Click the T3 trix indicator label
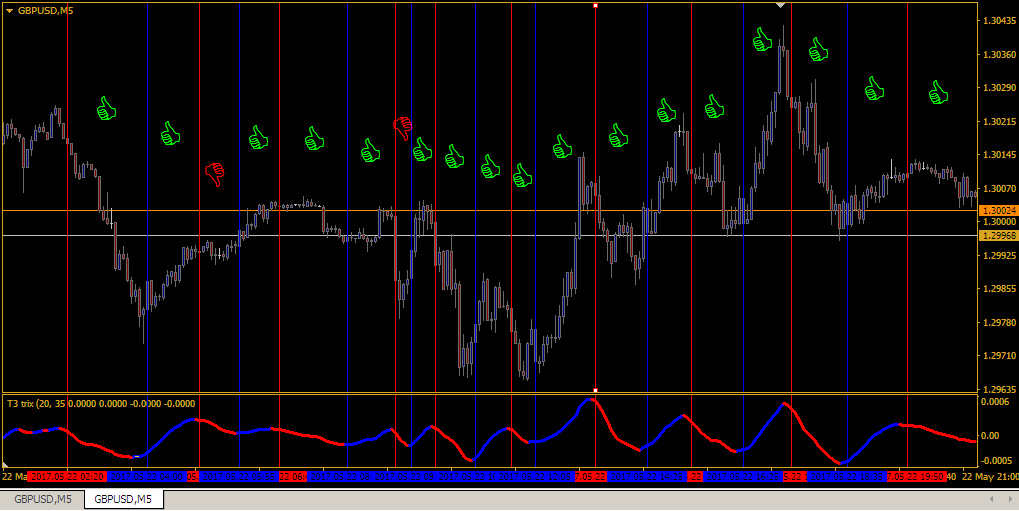Viewport: 1019px width, 511px height. (101, 404)
